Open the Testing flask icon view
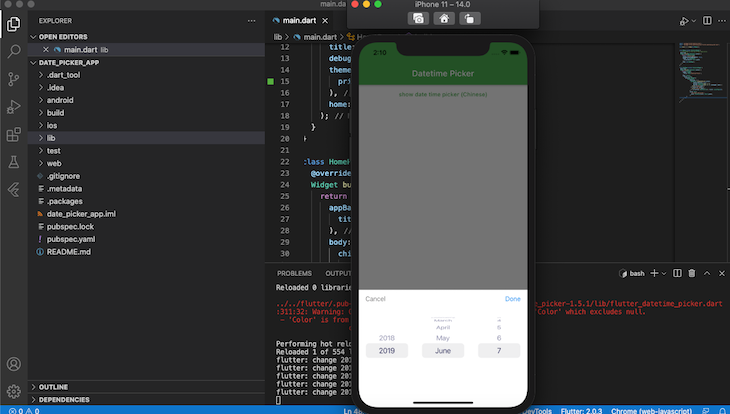The width and height of the screenshot is (730, 414). pyautogui.click(x=14, y=162)
